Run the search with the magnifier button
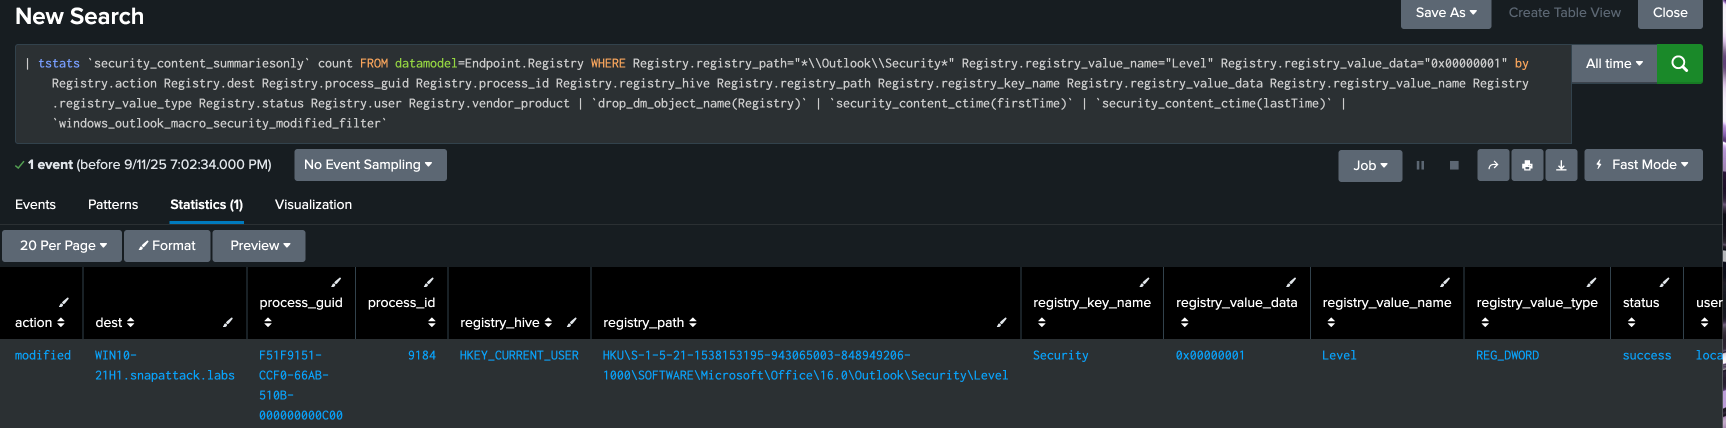The image size is (1726, 428). pos(1679,64)
